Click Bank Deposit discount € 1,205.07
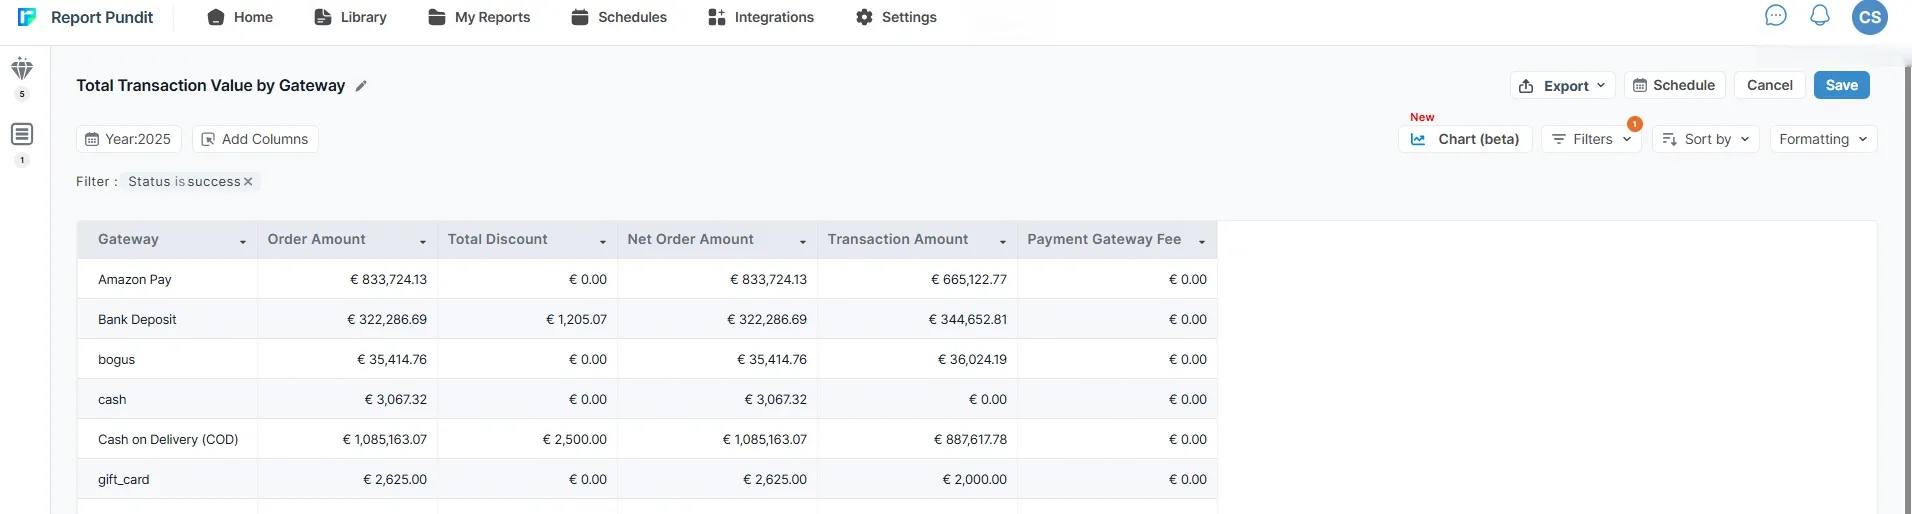The image size is (1912, 514). click(576, 320)
